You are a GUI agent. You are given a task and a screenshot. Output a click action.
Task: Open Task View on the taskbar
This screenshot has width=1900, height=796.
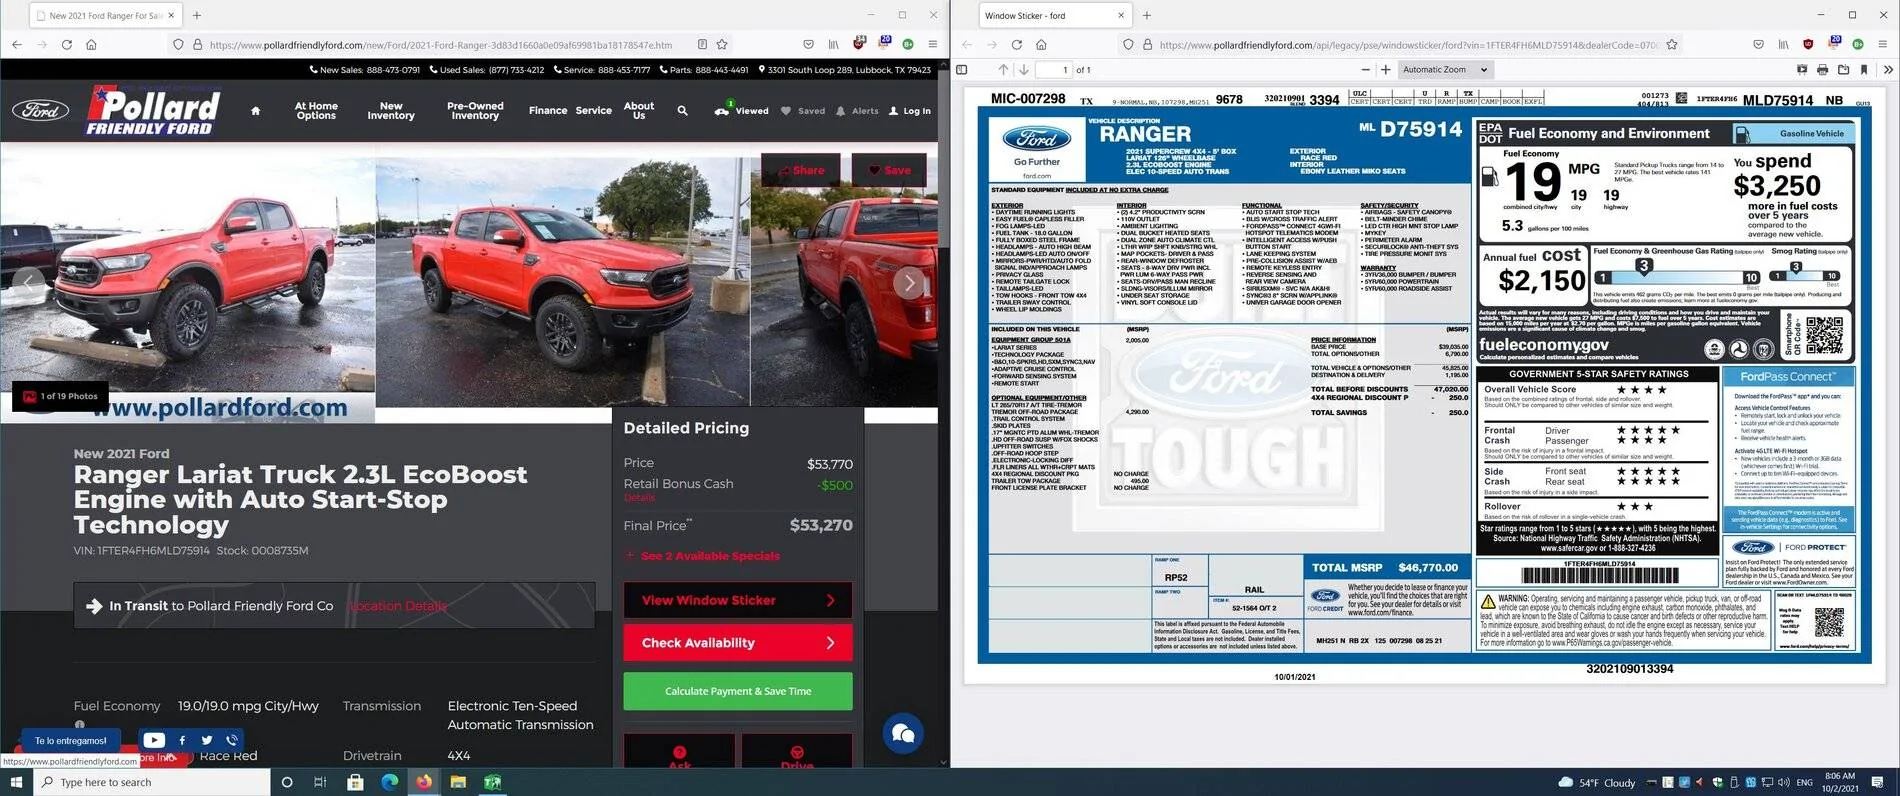(x=320, y=782)
